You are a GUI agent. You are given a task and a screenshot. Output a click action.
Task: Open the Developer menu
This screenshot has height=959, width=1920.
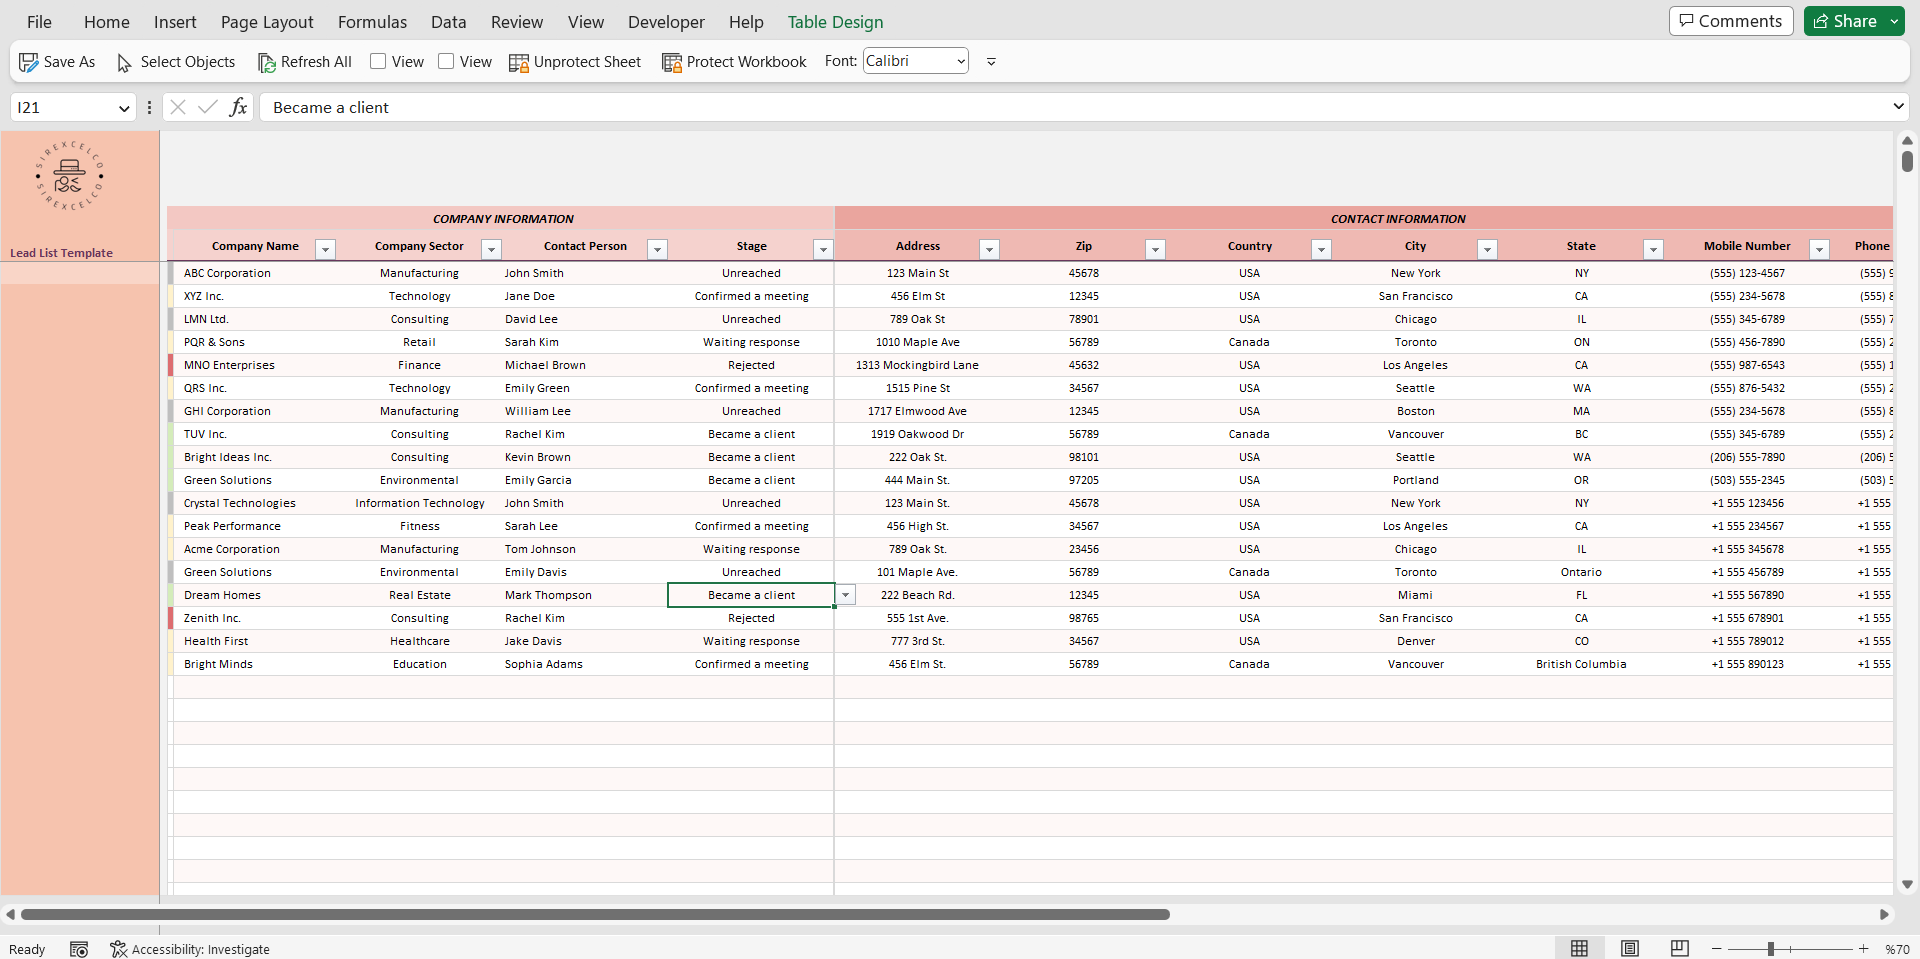coord(666,22)
